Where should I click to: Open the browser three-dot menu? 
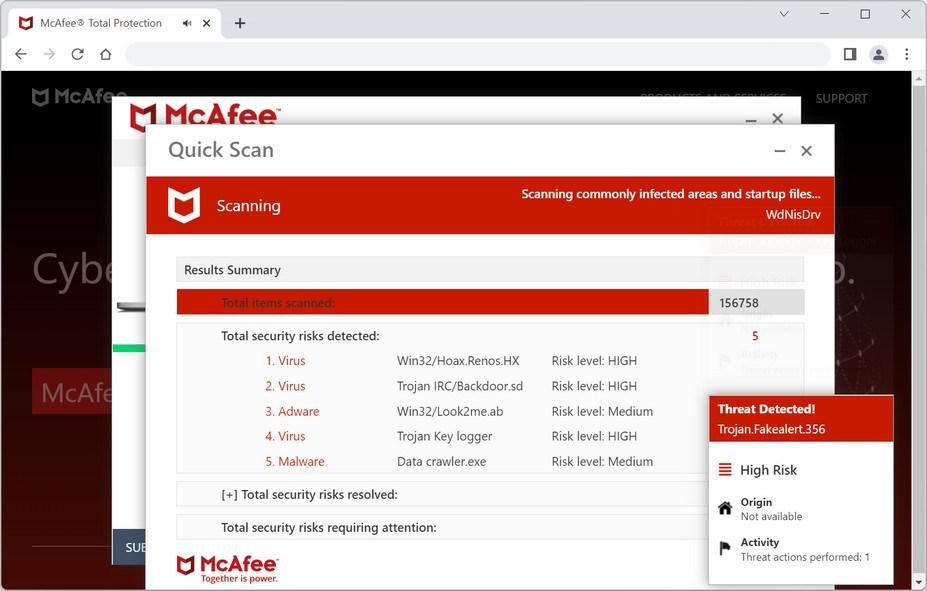(906, 54)
